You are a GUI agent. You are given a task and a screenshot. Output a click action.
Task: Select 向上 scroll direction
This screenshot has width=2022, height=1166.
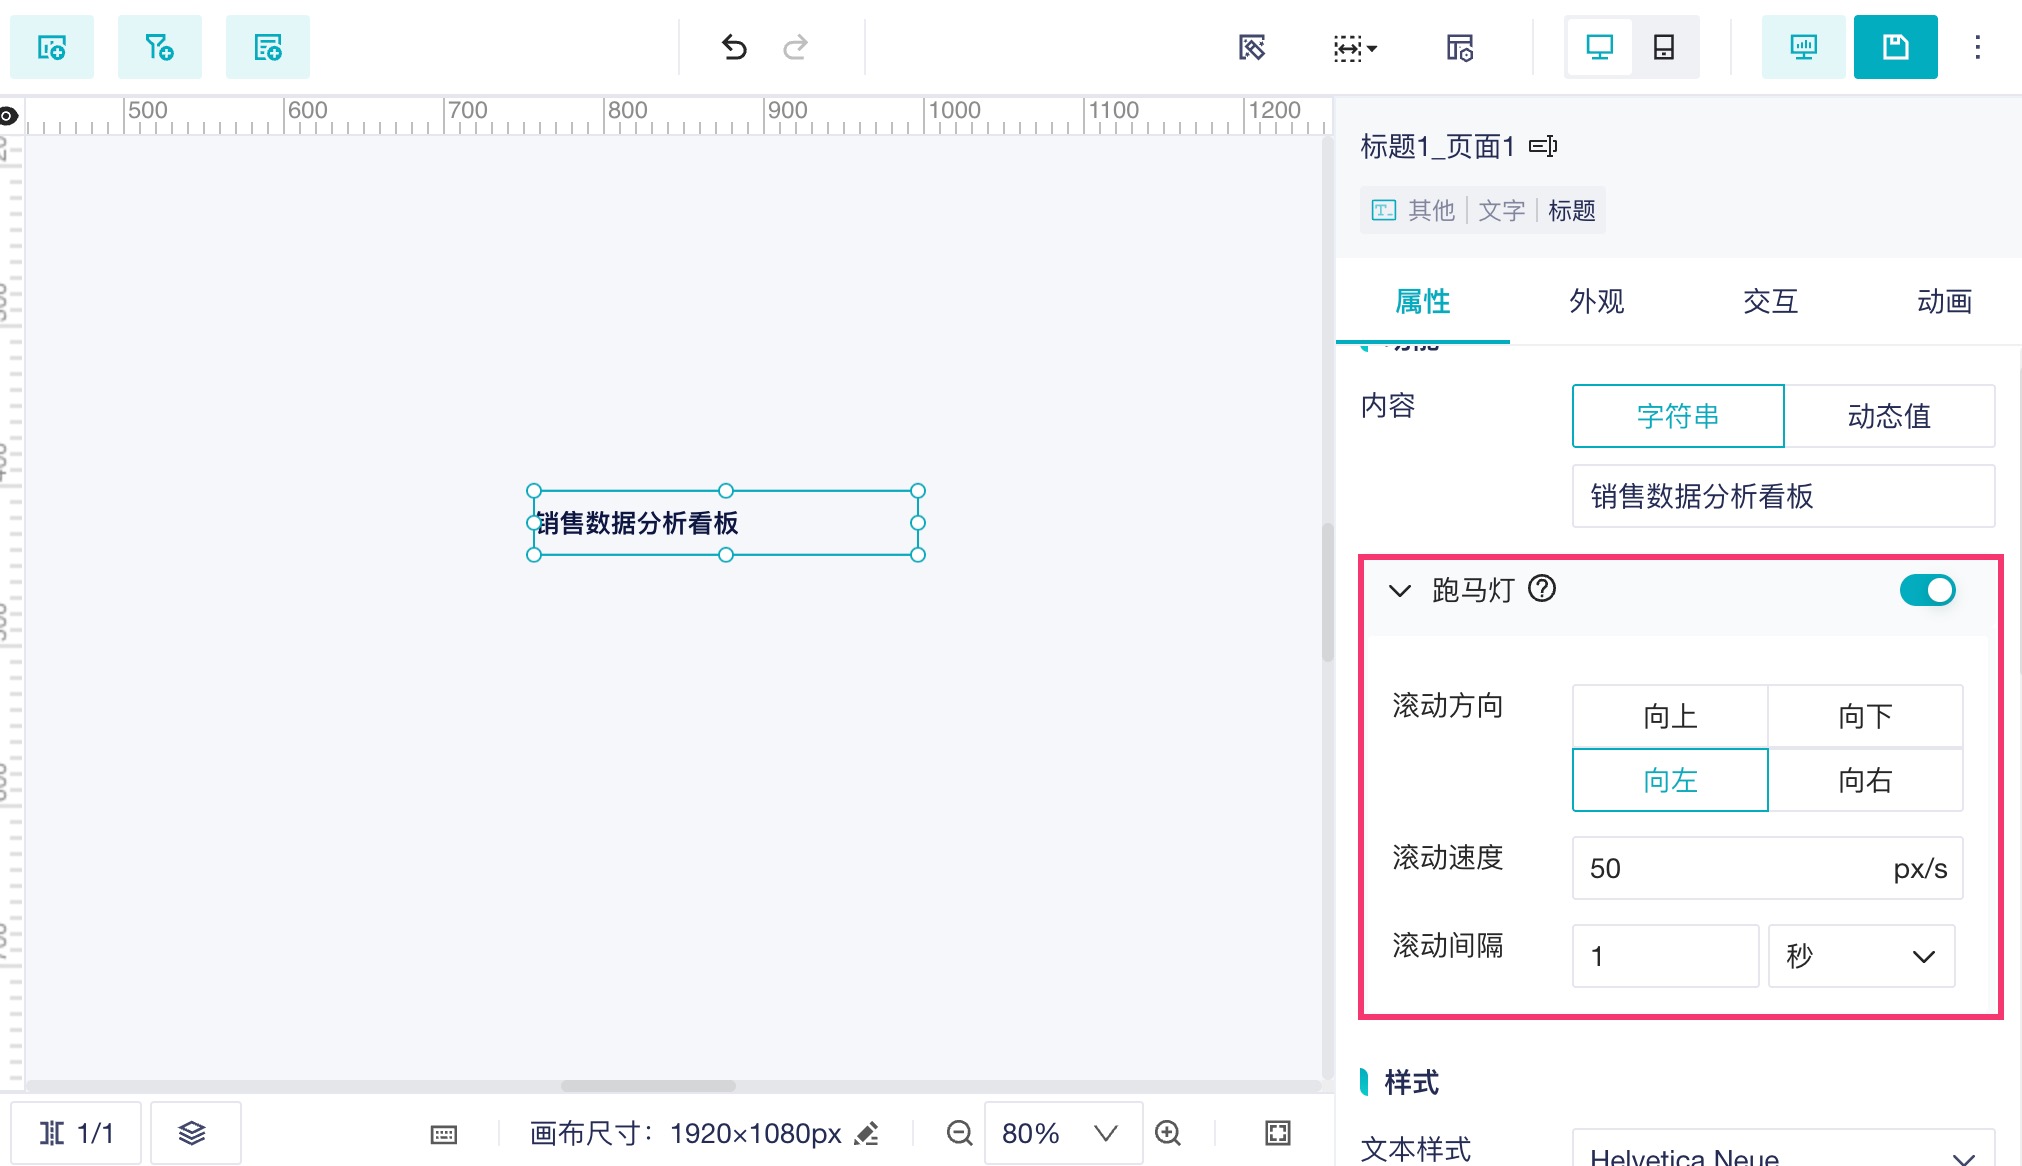(x=1670, y=716)
